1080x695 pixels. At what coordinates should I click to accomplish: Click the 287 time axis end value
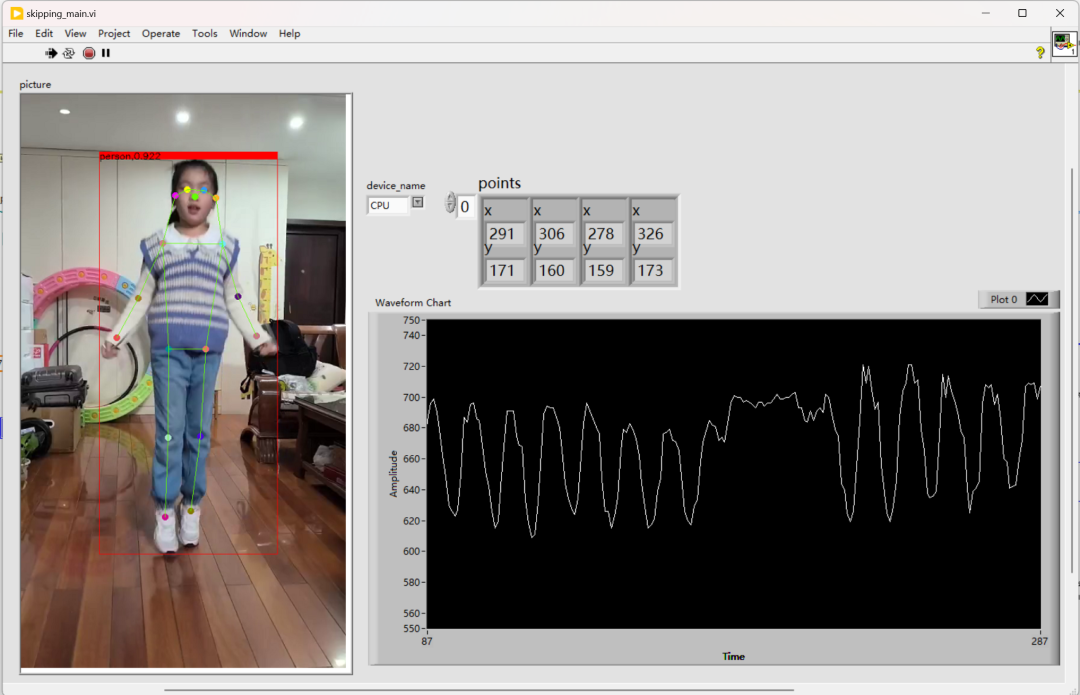pos(1039,641)
